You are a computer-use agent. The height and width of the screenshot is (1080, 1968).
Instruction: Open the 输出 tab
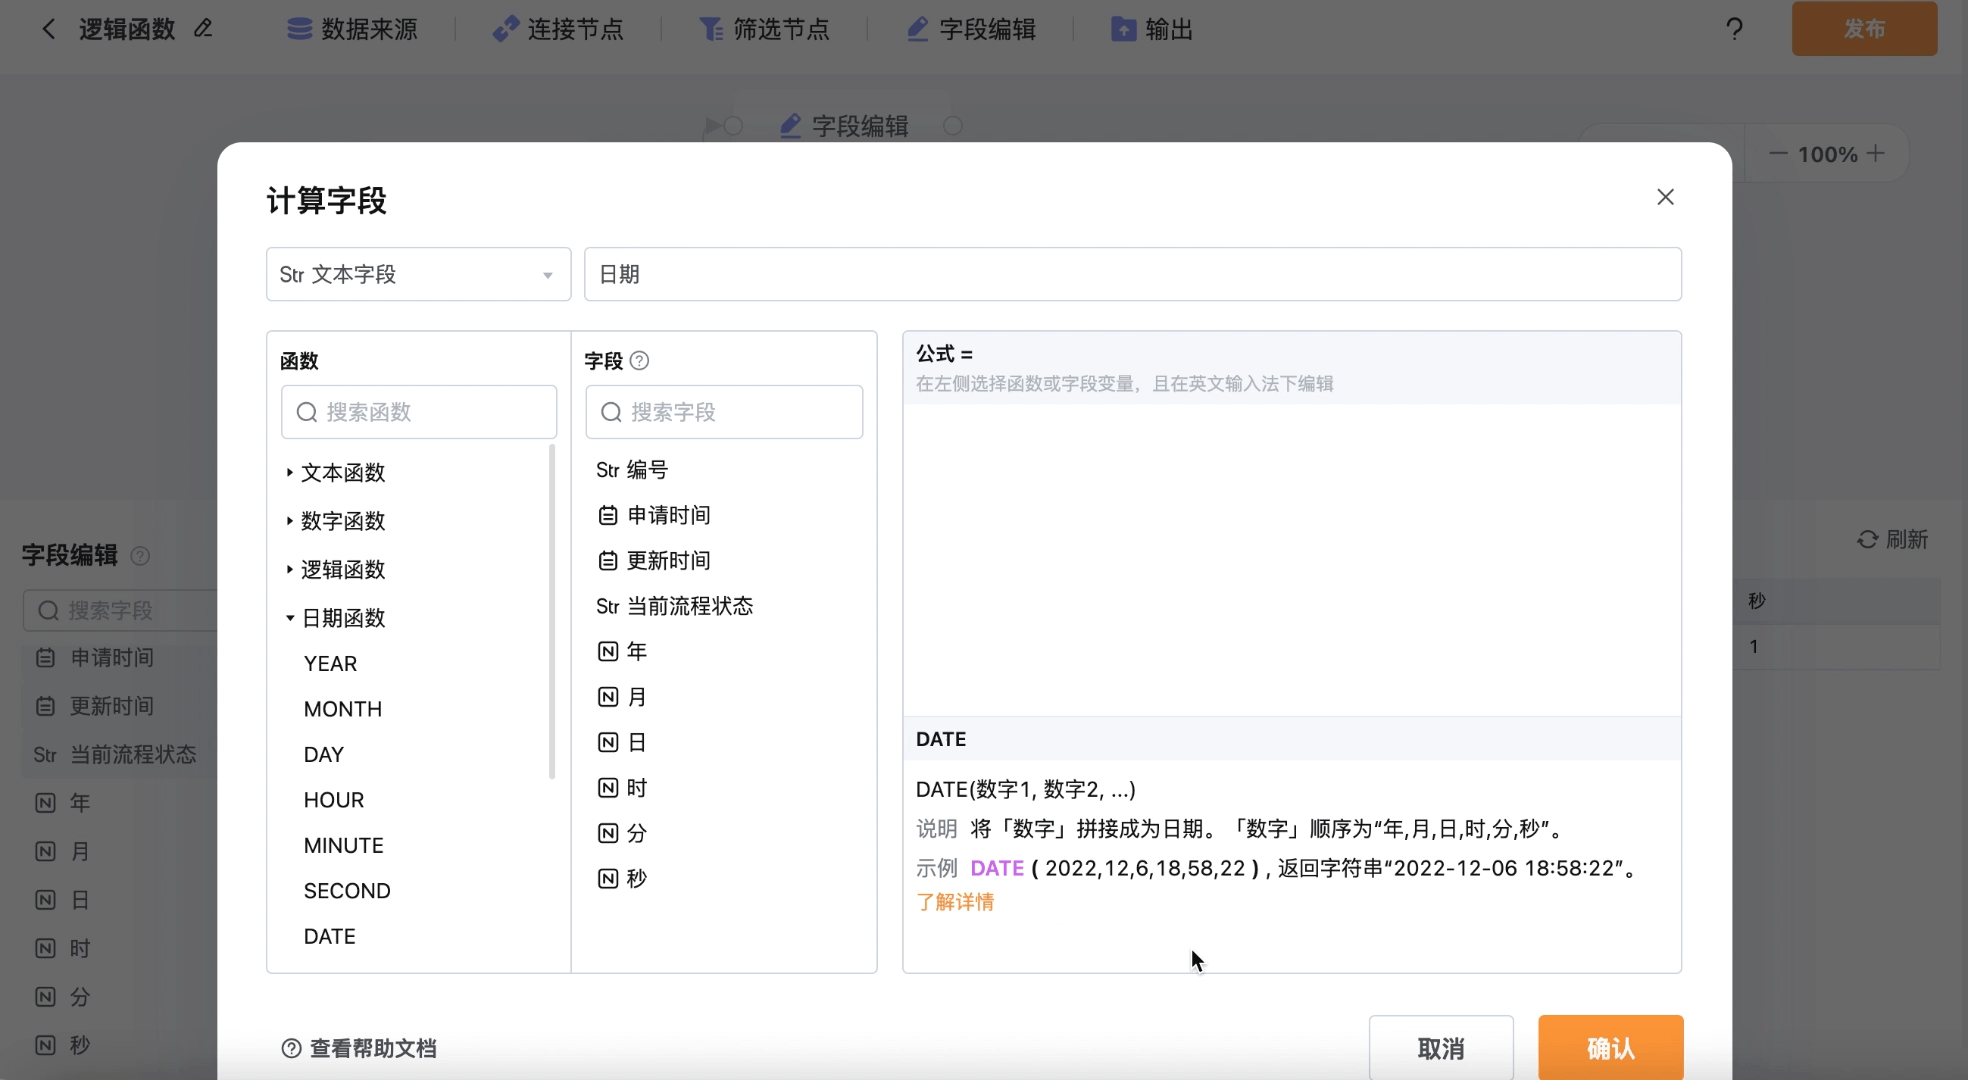(1152, 29)
